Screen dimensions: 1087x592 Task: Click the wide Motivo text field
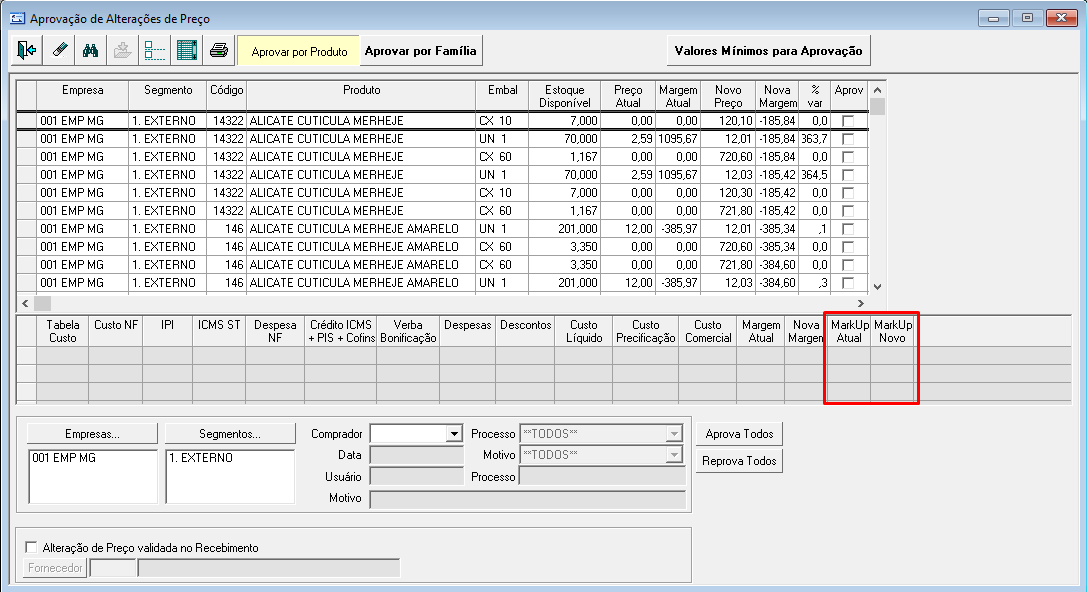click(x=528, y=498)
